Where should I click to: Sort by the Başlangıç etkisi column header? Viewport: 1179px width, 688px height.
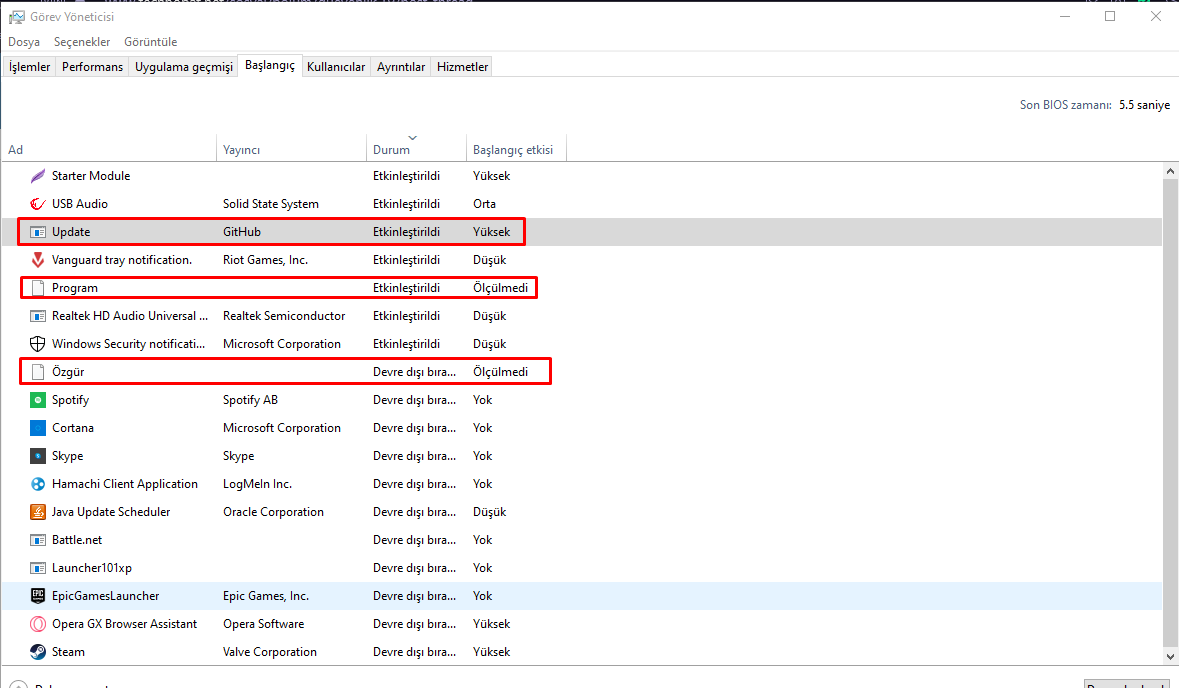(x=517, y=148)
